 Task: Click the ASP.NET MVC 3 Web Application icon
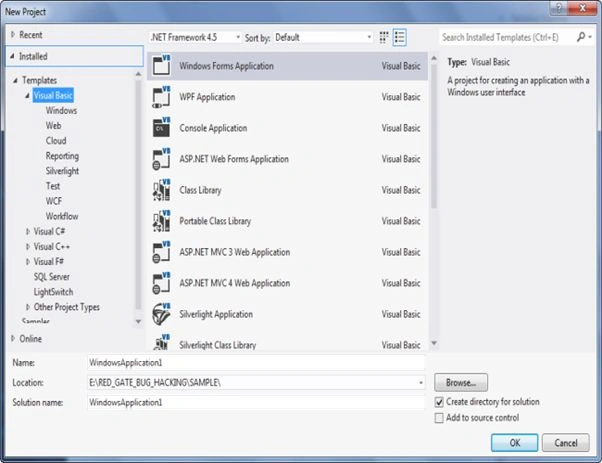[161, 252]
